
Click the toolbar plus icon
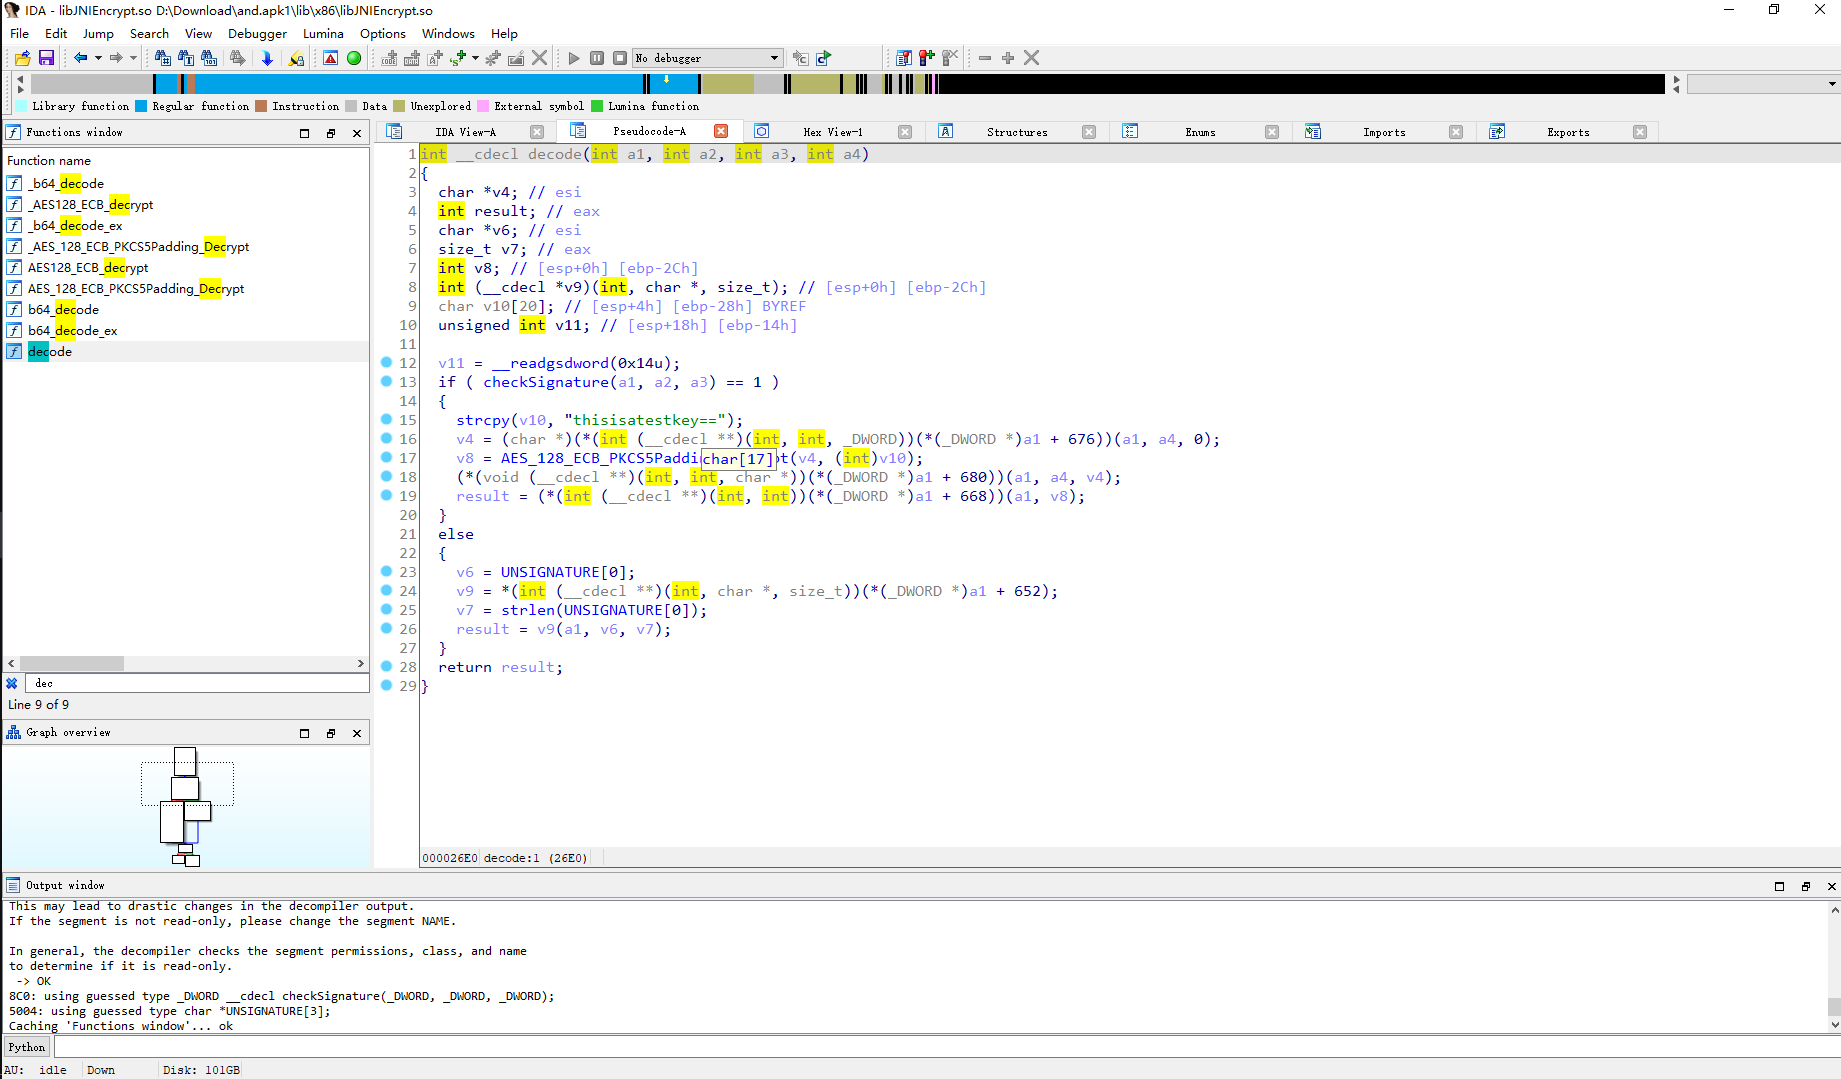tap(1008, 58)
